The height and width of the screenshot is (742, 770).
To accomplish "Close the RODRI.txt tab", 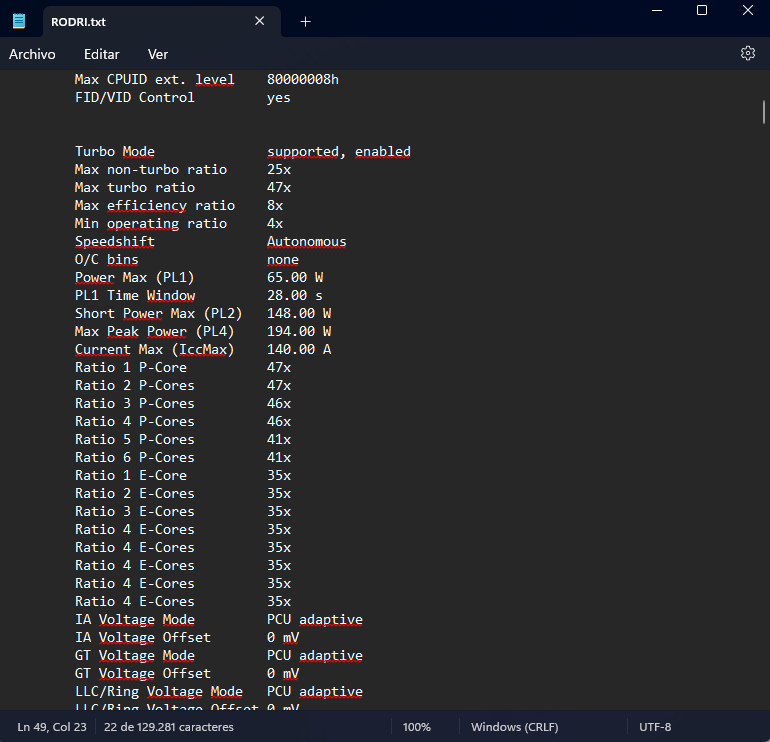I will (260, 21).
